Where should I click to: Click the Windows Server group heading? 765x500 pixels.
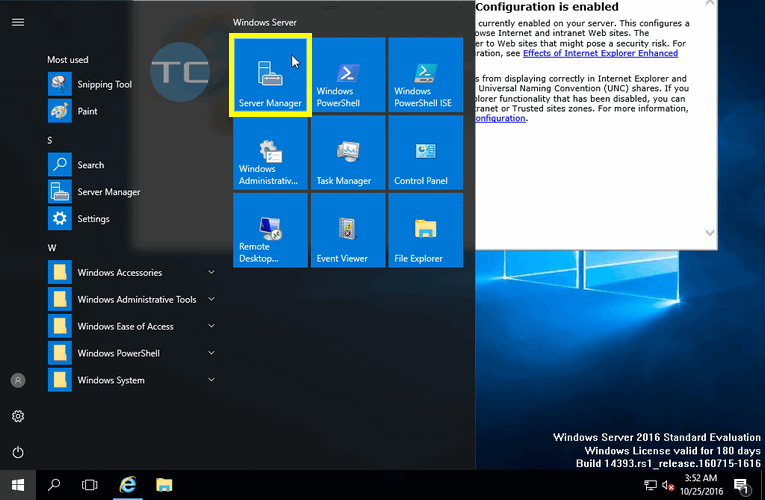click(264, 22)
